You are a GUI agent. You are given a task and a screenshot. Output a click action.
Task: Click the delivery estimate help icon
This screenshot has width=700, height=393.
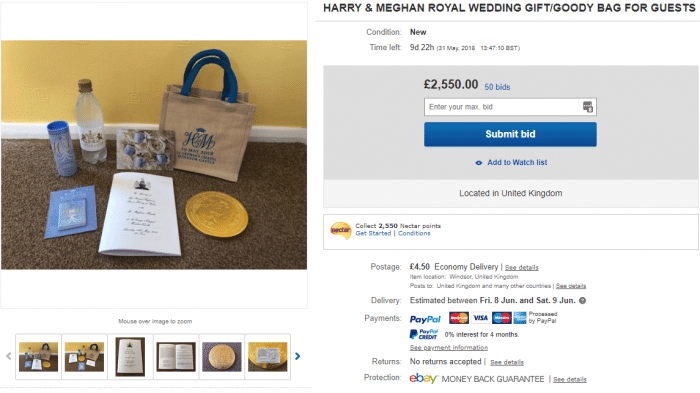point(582,301)
